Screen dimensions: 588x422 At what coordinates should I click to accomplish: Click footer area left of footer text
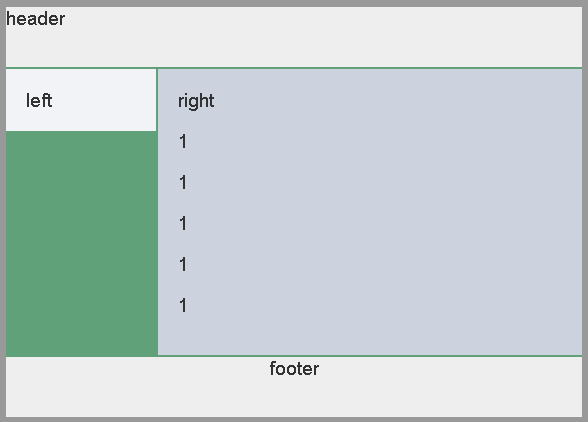point(137,369)
